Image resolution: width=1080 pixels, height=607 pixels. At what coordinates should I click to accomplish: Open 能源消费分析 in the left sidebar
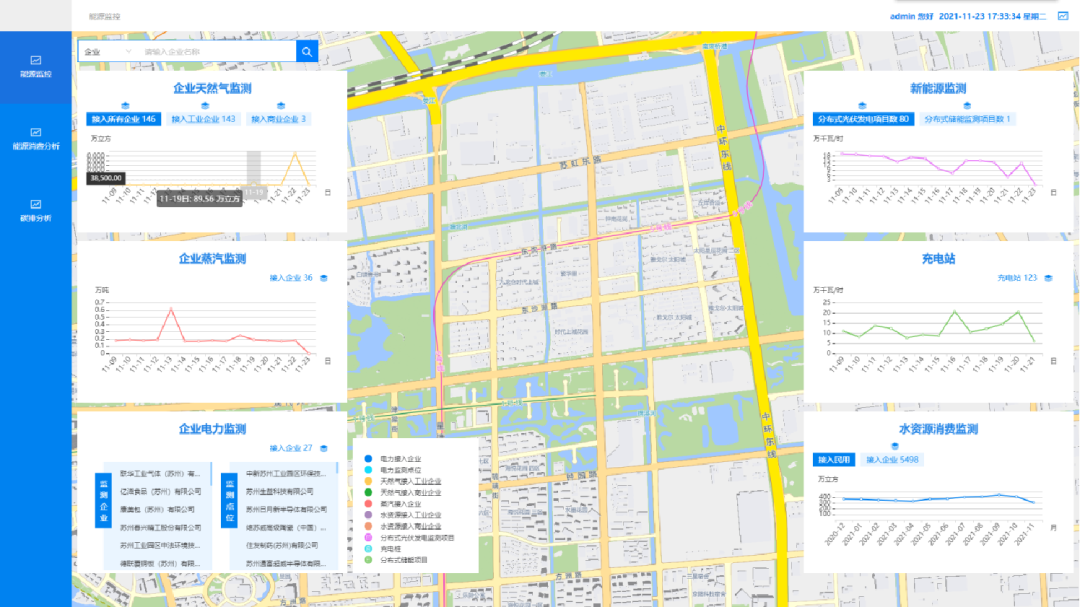pos(35,138)
